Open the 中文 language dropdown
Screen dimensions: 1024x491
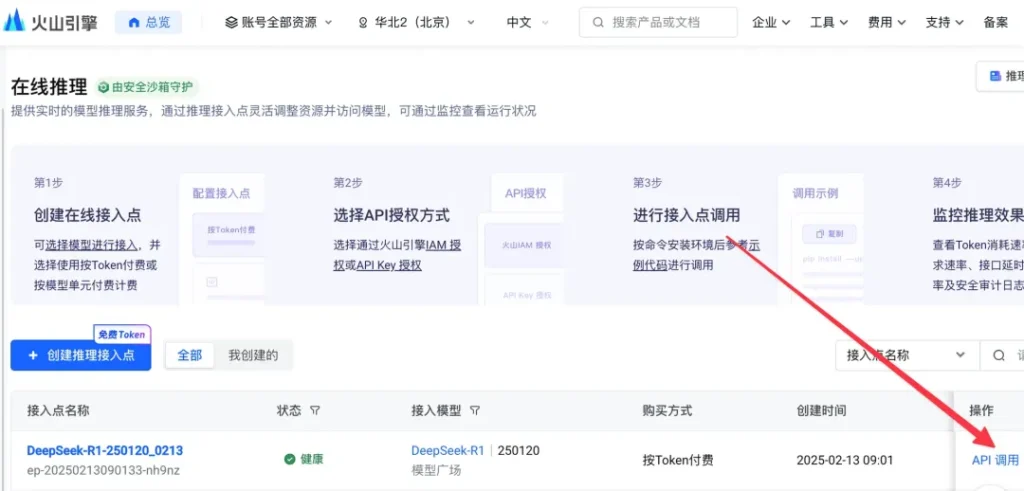point(528,22)
